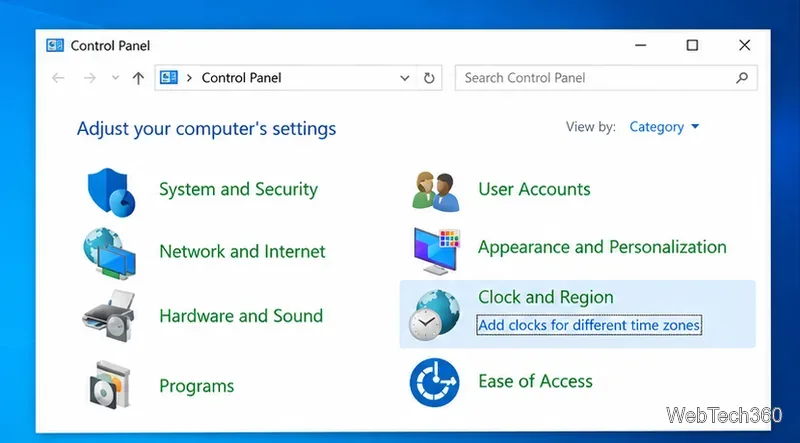Minimize the Control Panel window
Screen dimensions: 800x443
640,45
